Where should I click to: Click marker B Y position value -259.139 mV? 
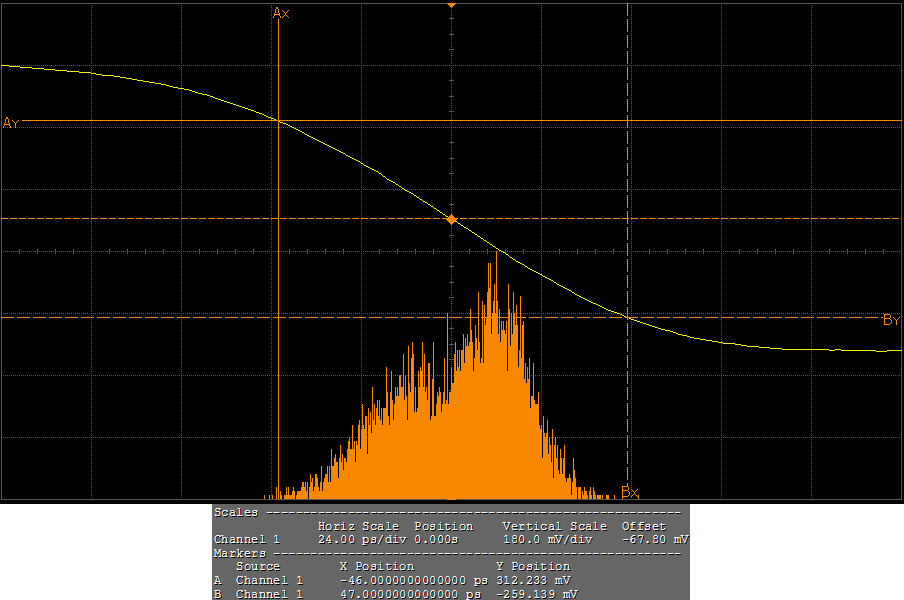pyautogui.click(x=536, y=594)
